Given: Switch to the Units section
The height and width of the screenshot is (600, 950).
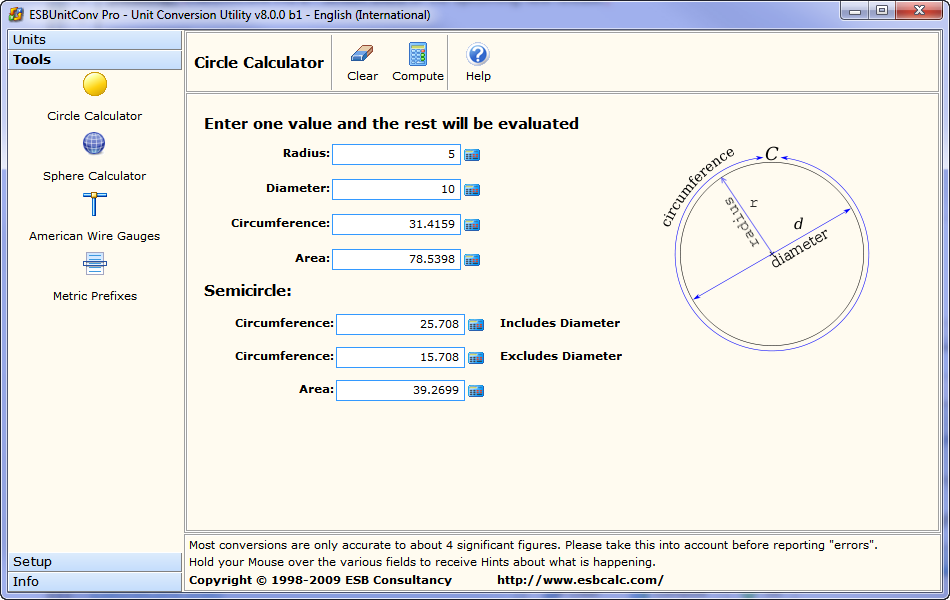Looking at the screenshot, I should 95,39.
